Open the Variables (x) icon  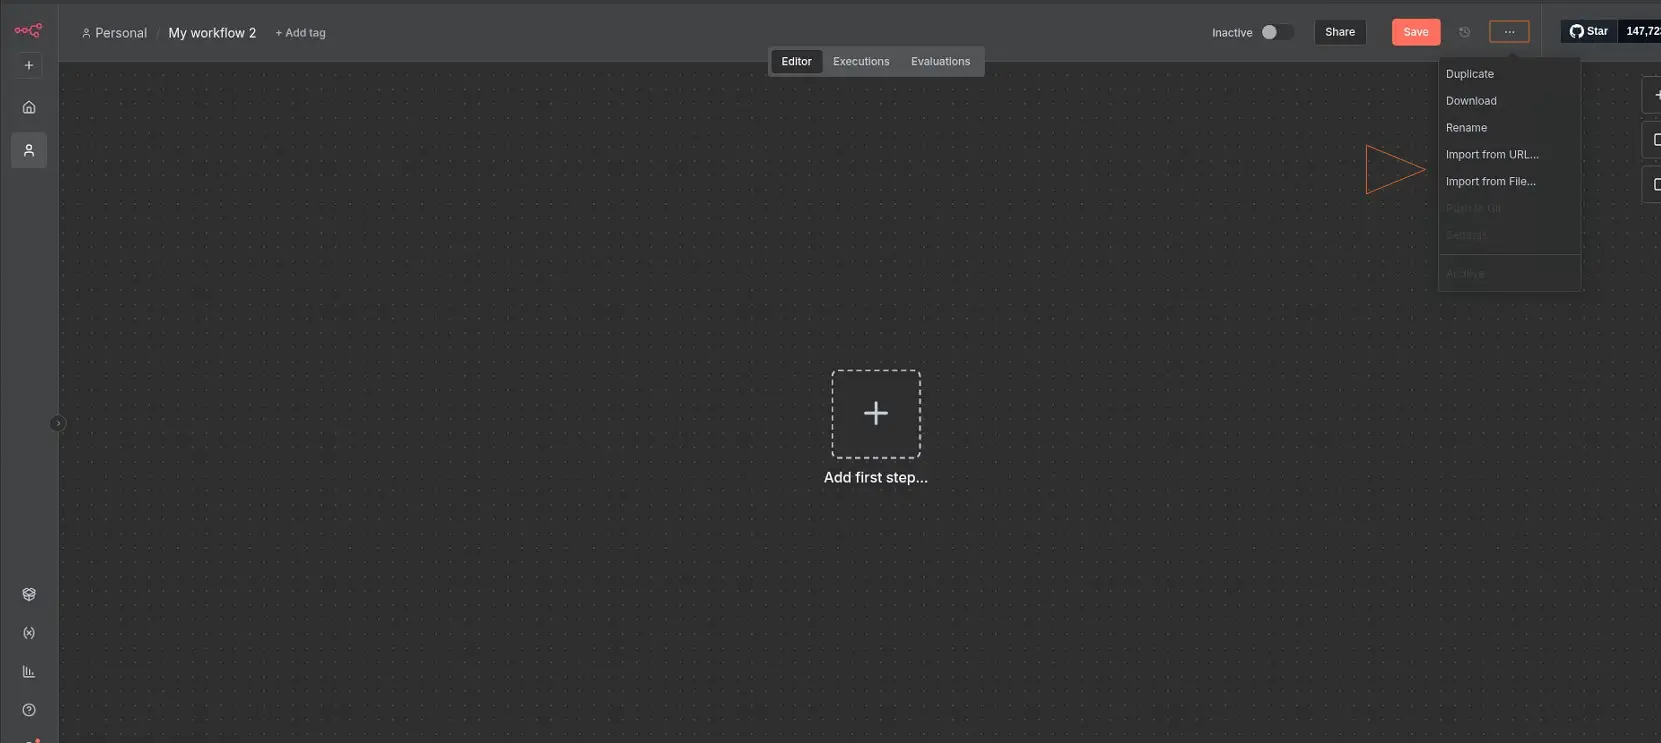click(29, 633)
